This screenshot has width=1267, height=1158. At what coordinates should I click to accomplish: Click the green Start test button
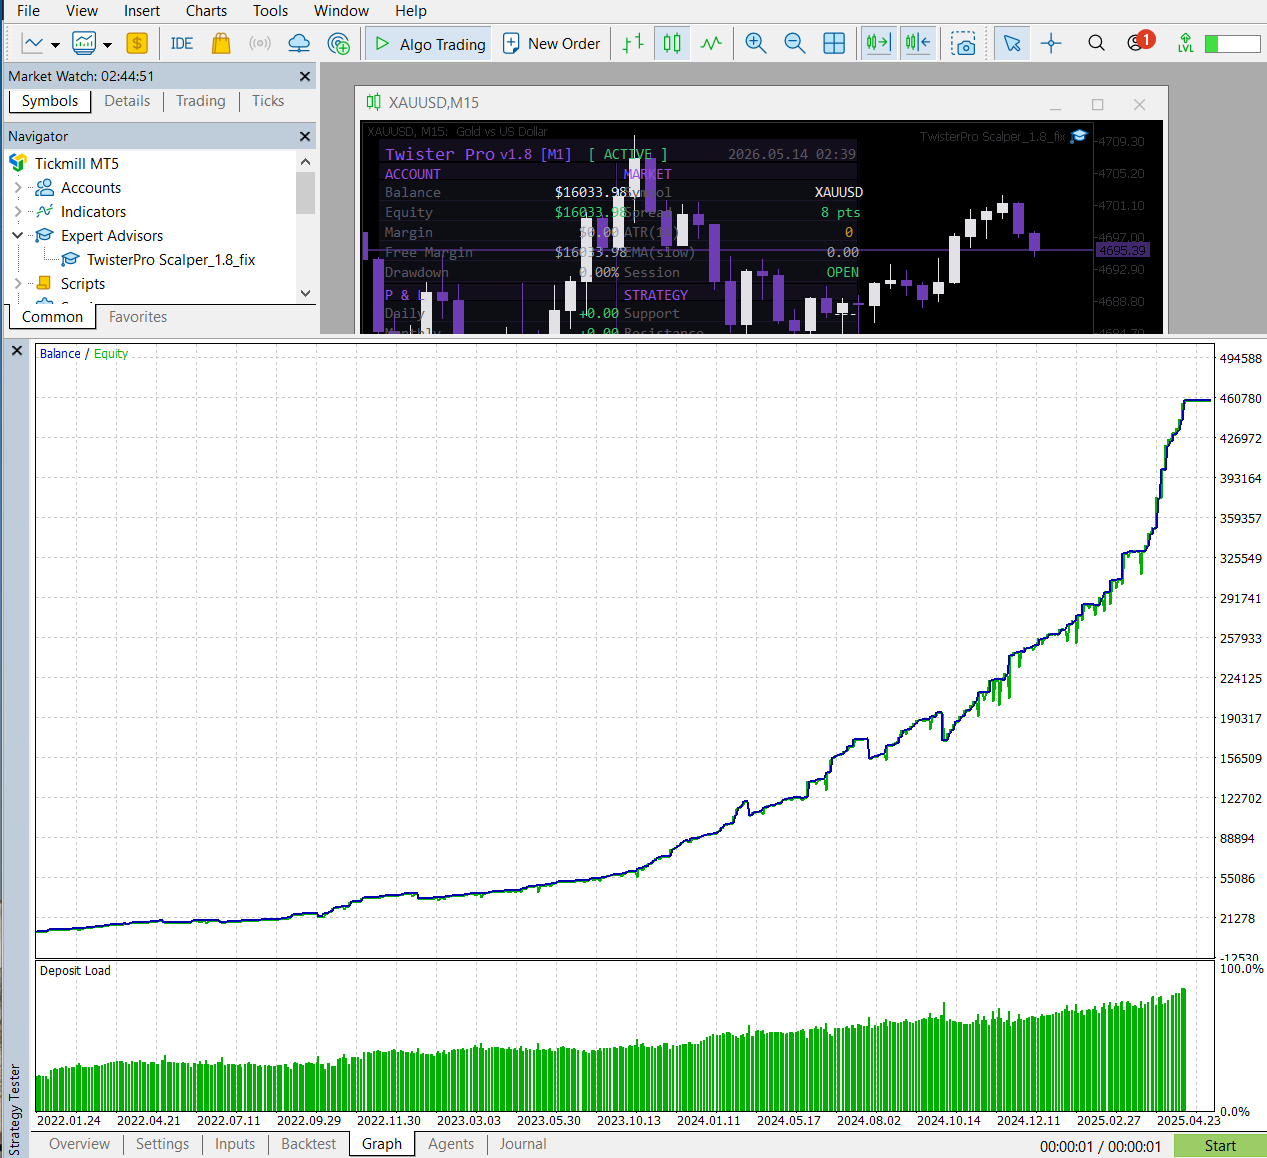coord(1220,1146)
